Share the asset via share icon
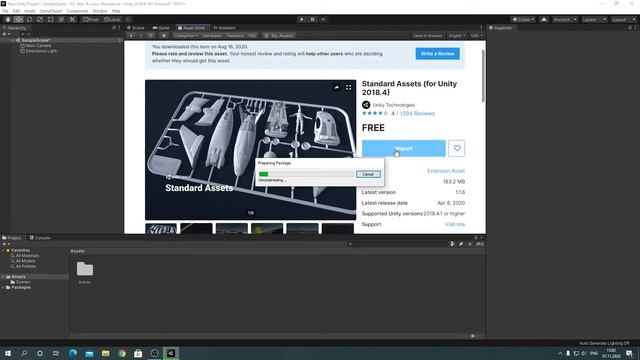 (x=336, y=87)
